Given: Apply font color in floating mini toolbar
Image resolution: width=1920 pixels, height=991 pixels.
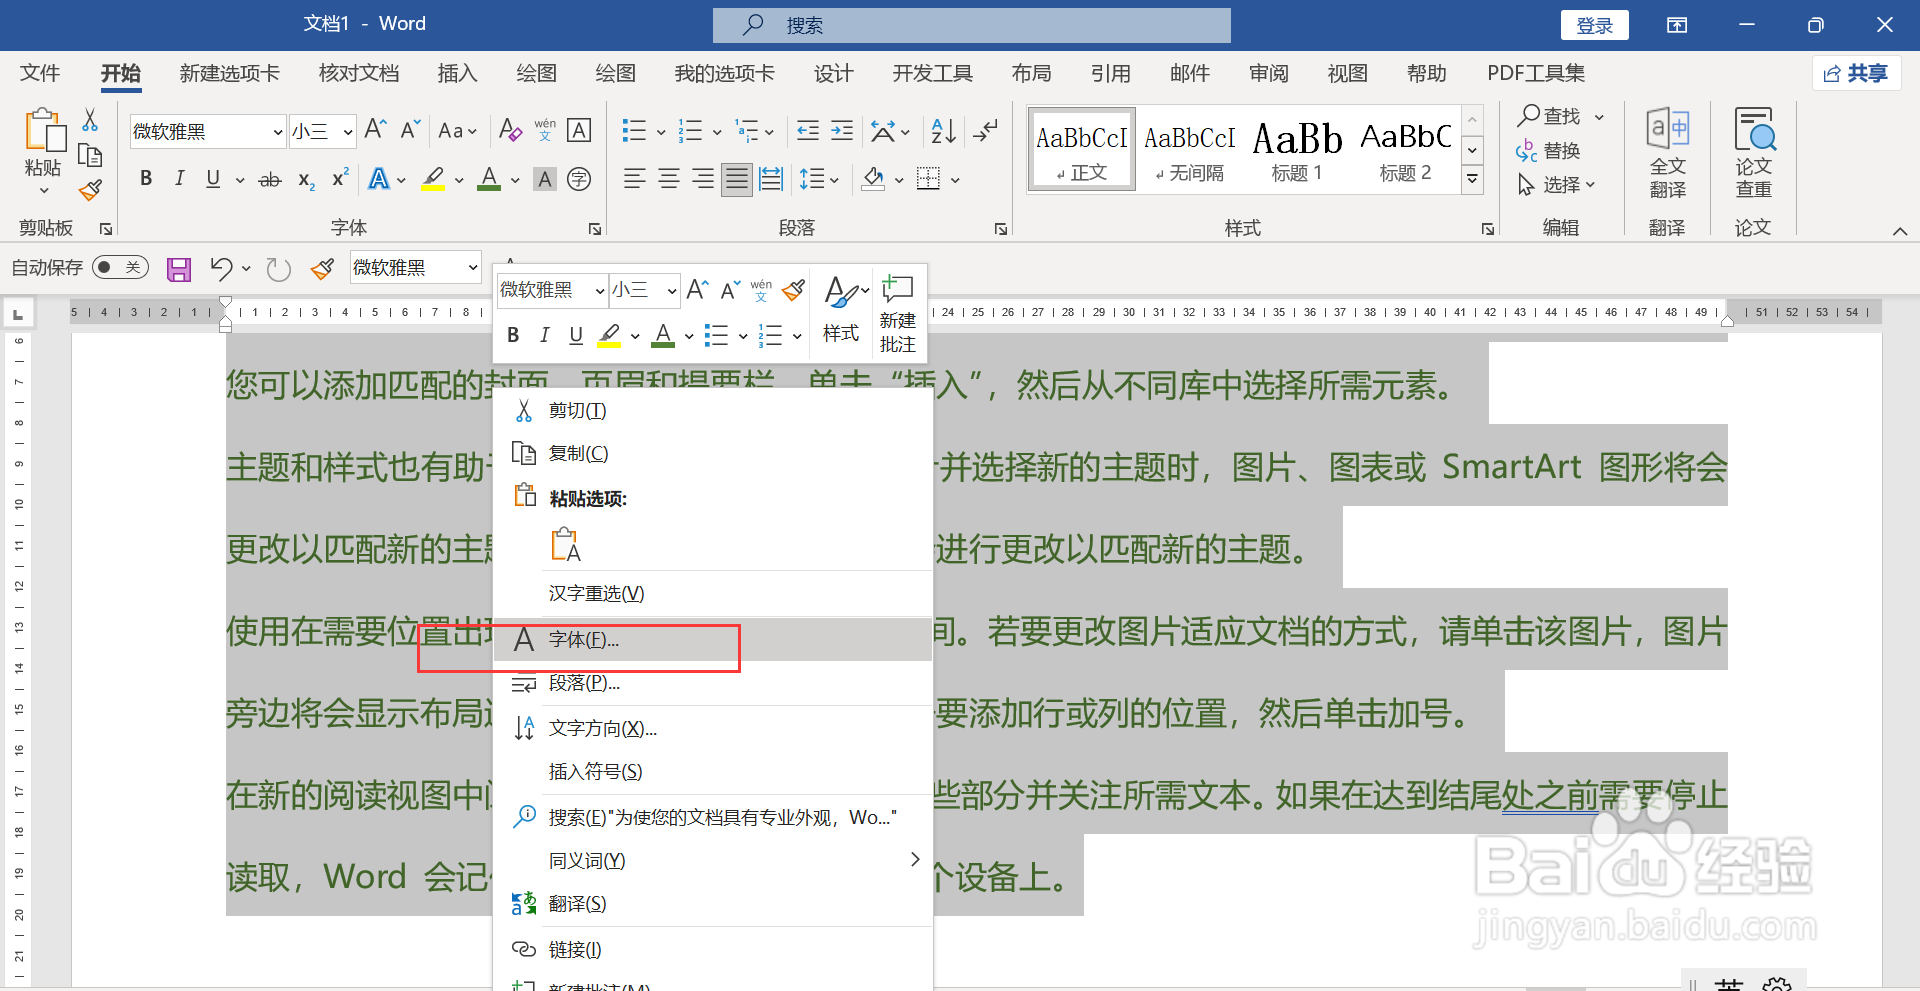Looking at the screenshot, I should (x=663, y=335).
